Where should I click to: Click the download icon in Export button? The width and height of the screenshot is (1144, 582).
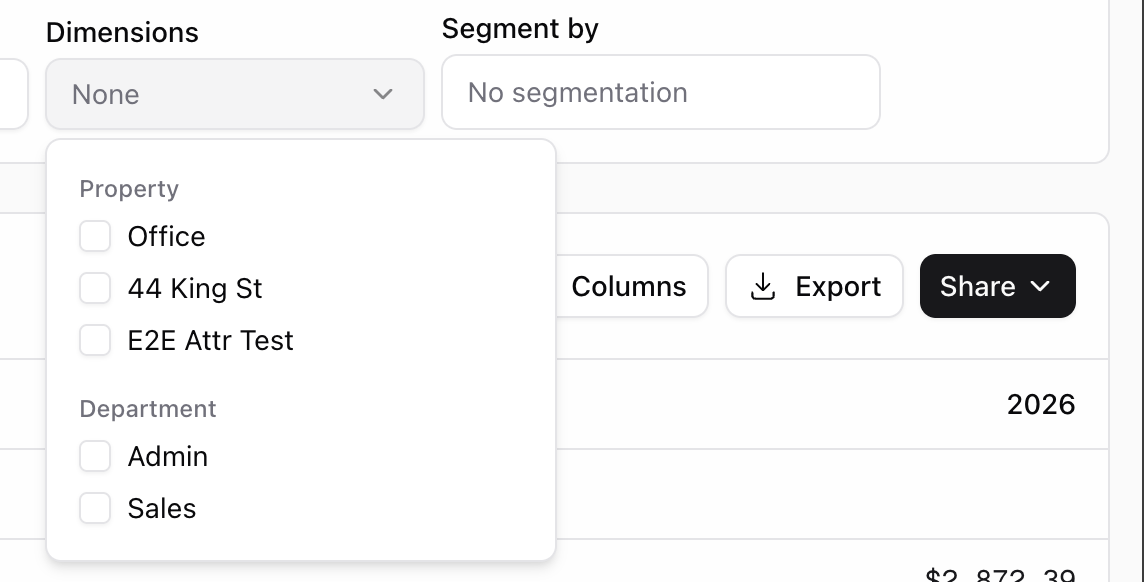click(x=762, y=287)
